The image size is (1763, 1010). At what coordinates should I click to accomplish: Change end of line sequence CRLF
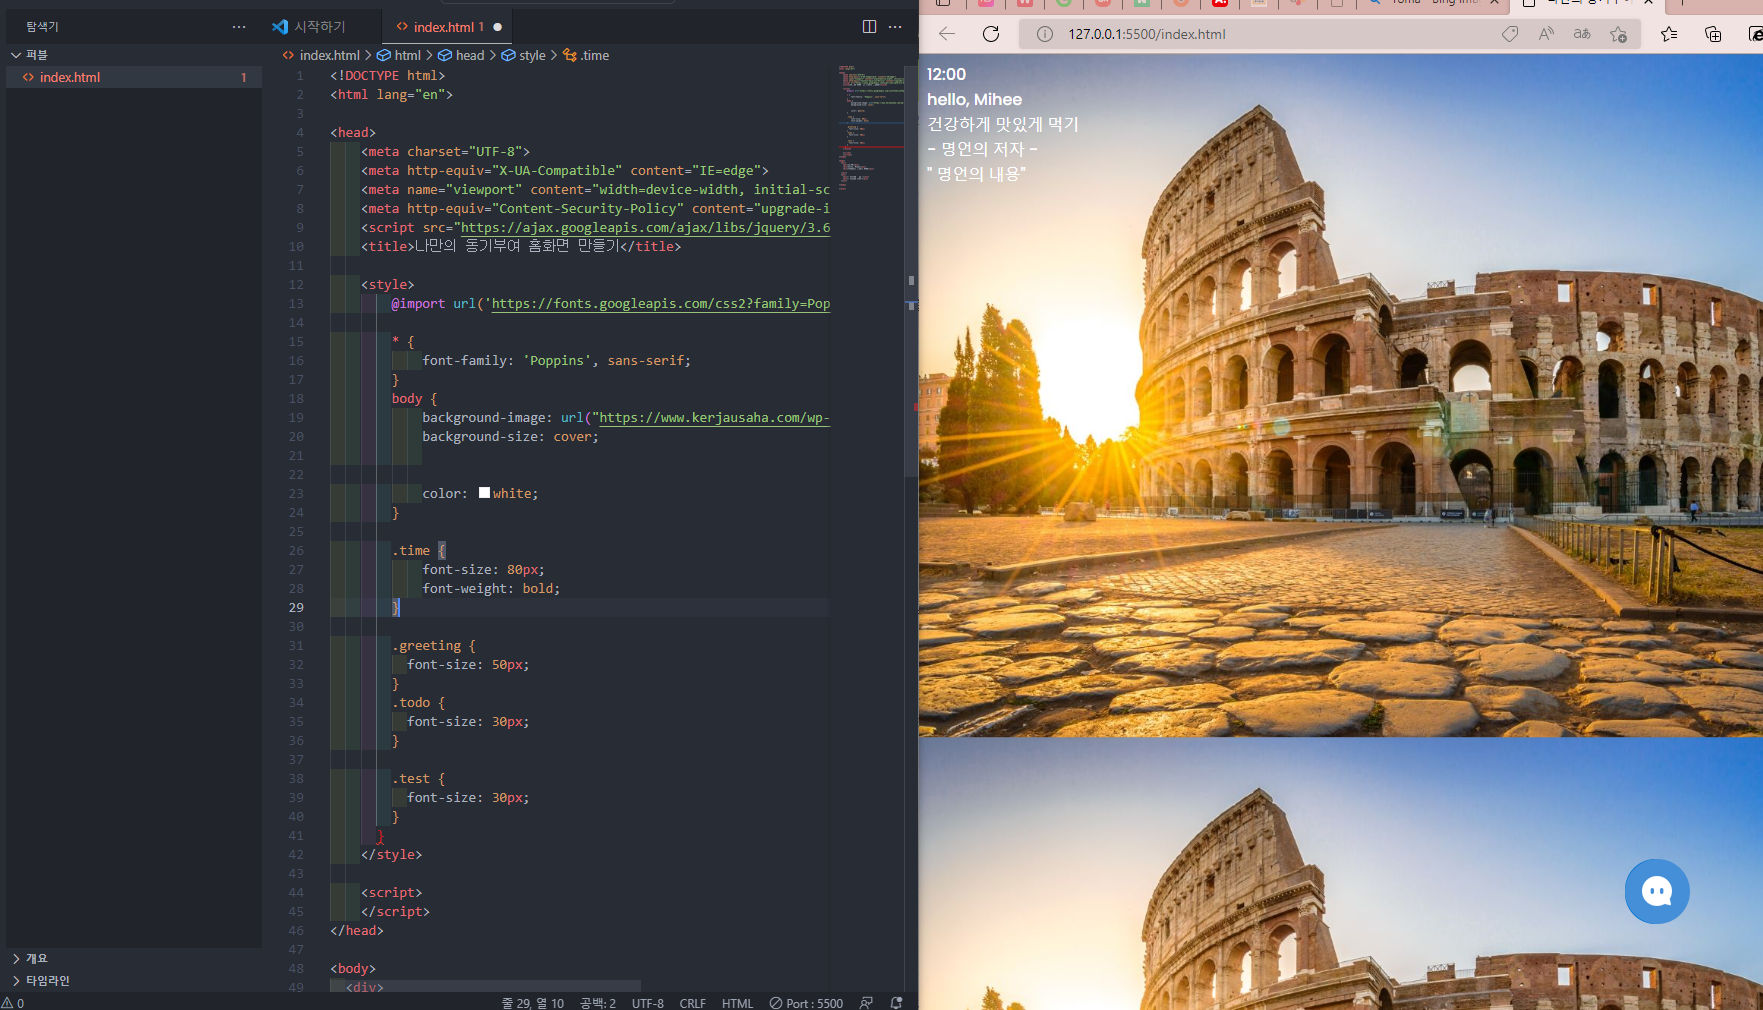693,1003
